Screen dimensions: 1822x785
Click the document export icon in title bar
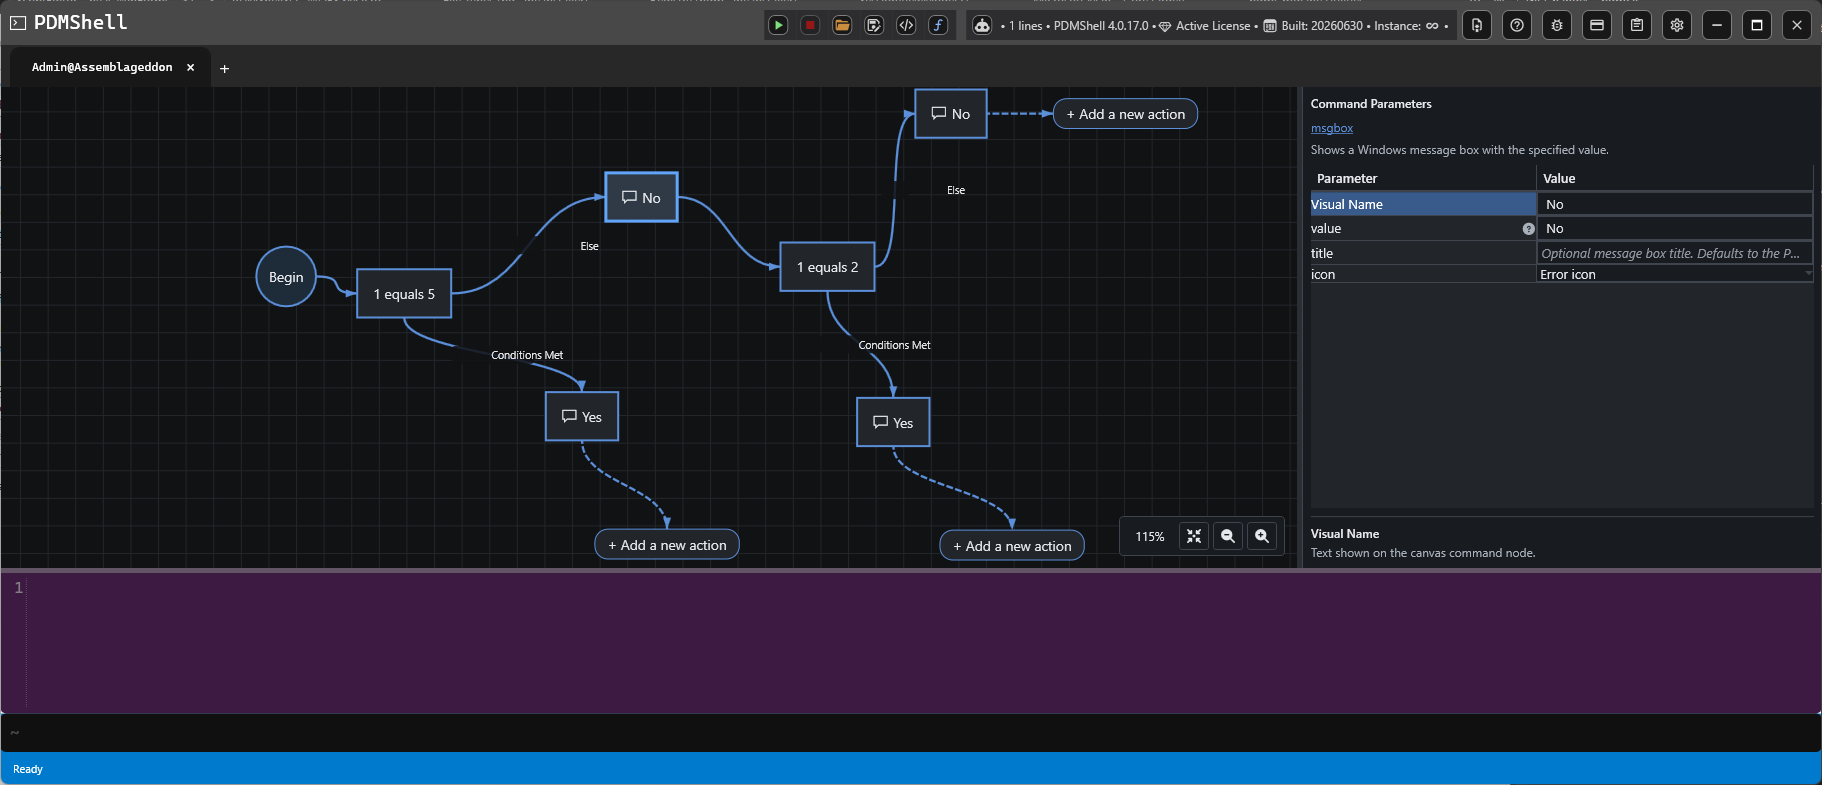pyautogui.click(x=1477, y=25)
